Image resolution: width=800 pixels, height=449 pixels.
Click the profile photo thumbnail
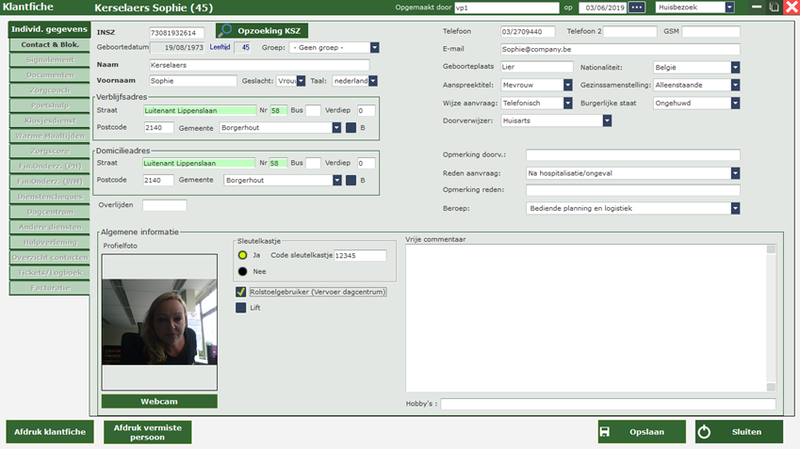(158, 321)
